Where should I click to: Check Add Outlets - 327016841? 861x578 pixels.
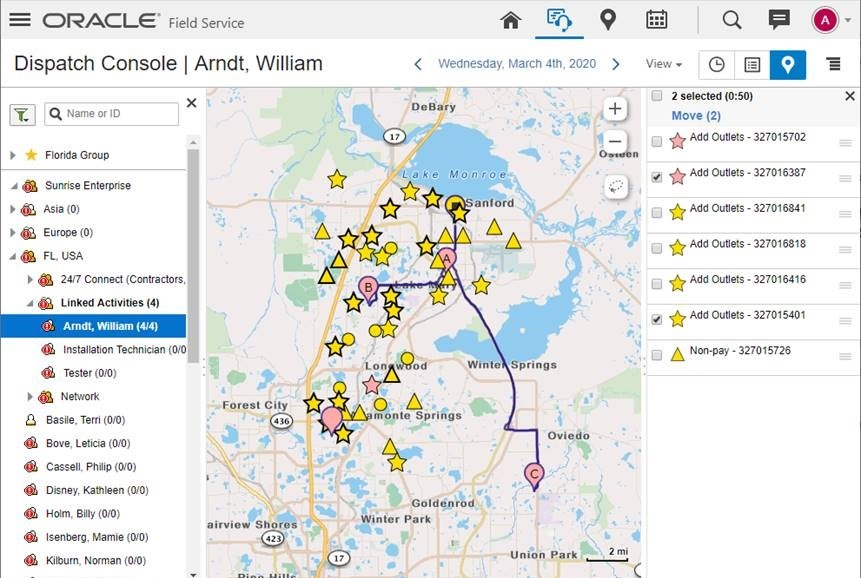657,212
